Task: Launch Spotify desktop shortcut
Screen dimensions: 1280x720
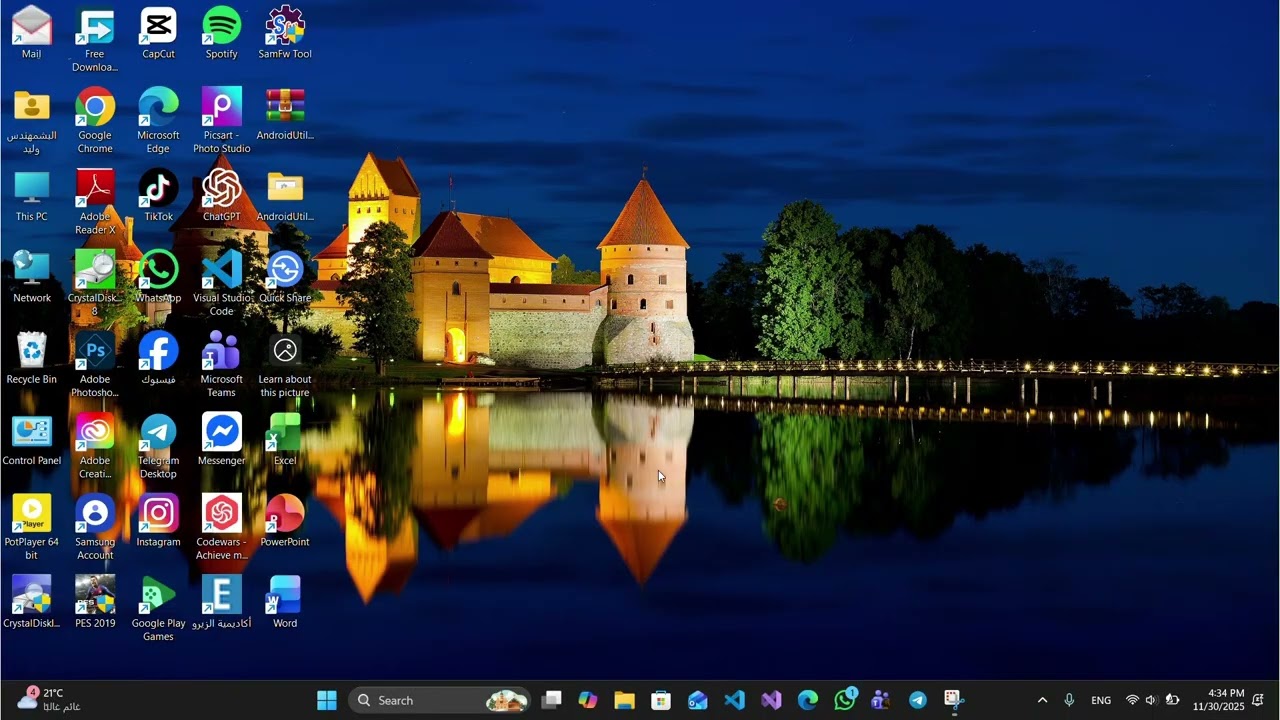Action: click(x=221, y=33)
